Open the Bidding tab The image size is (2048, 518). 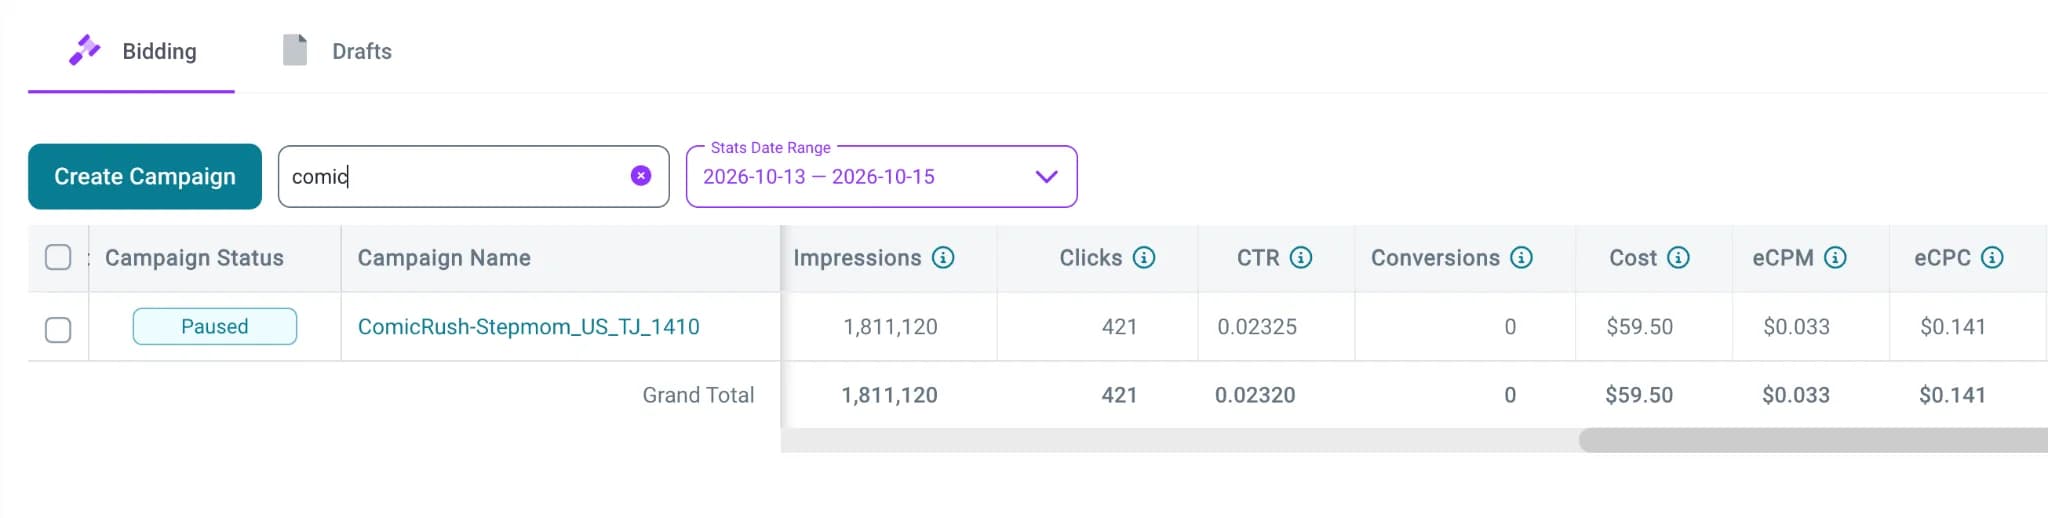131,51
